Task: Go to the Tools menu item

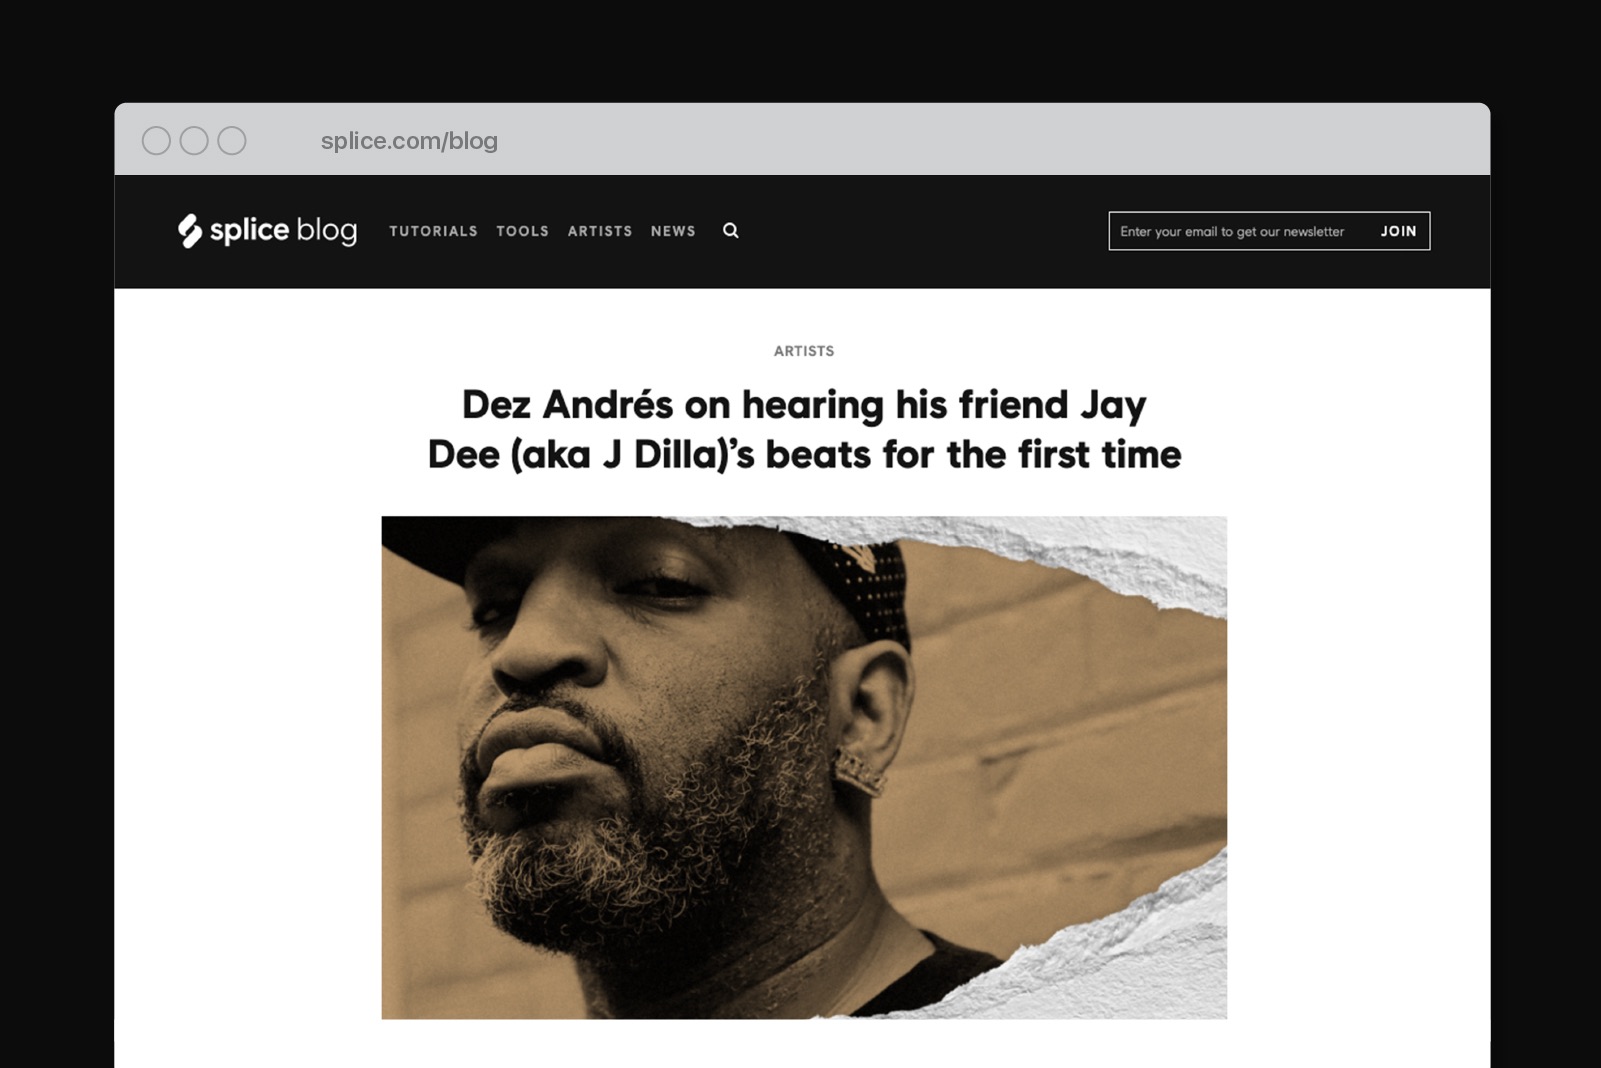Action: tap(523, 231)
